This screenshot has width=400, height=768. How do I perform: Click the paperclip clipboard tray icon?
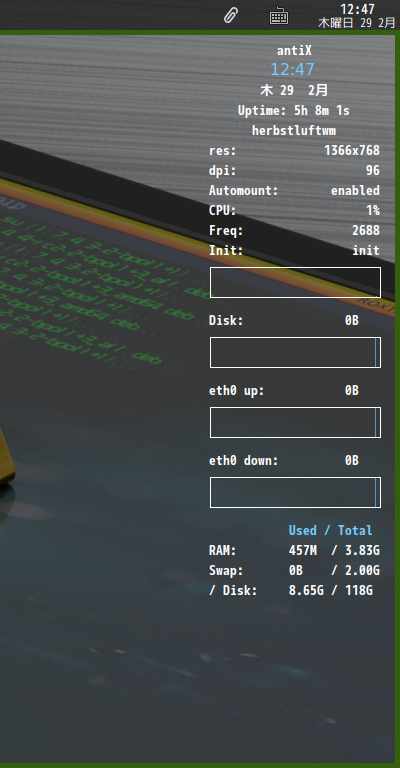pyautogui.click(x=231, y=16)
